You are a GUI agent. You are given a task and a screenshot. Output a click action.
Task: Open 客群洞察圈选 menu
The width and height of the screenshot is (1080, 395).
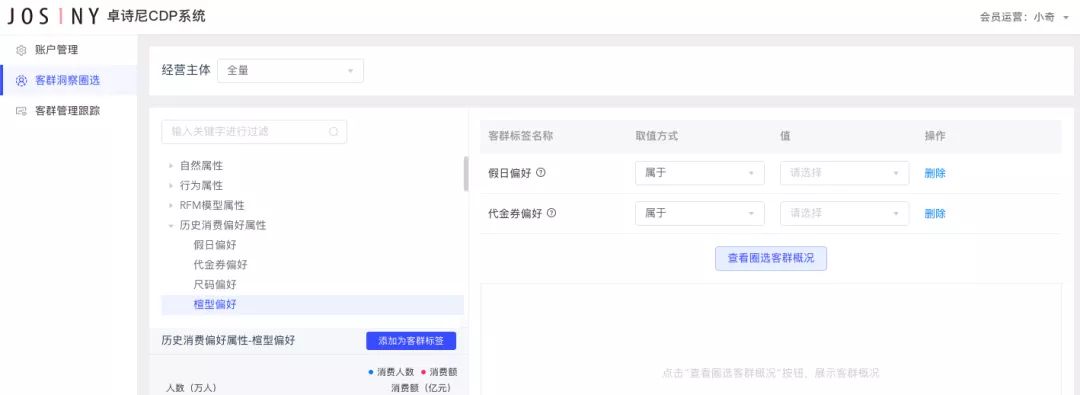pyautogui.click(x=69, y=81)
